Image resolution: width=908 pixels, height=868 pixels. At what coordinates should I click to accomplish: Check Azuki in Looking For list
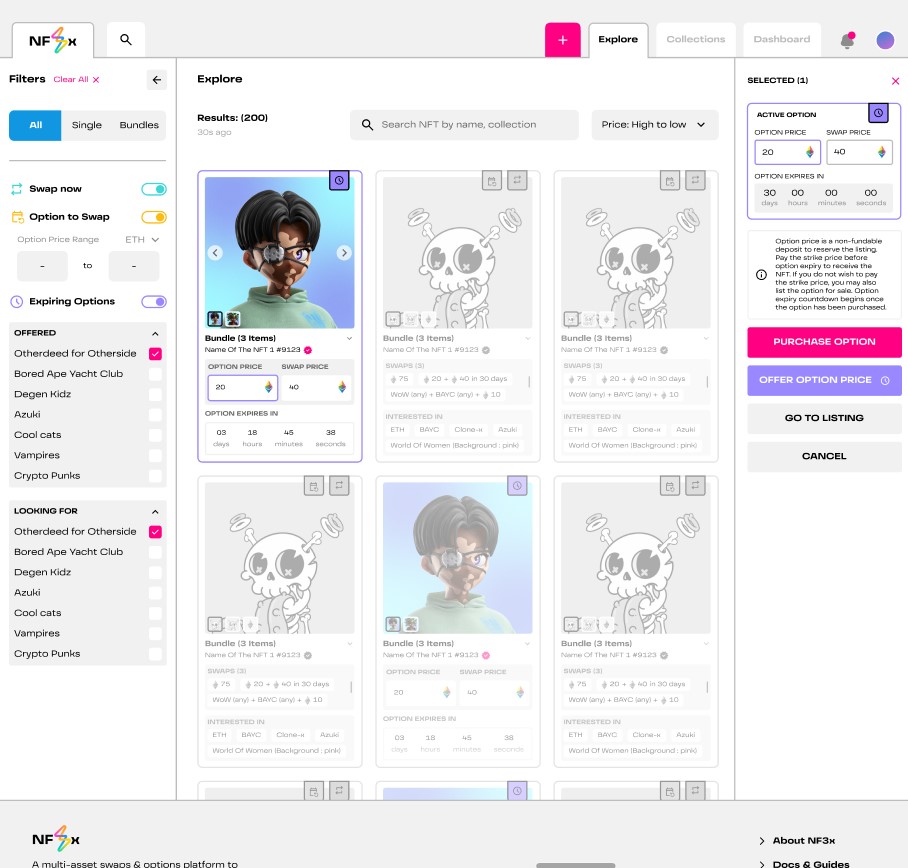(x=155, y=593)
